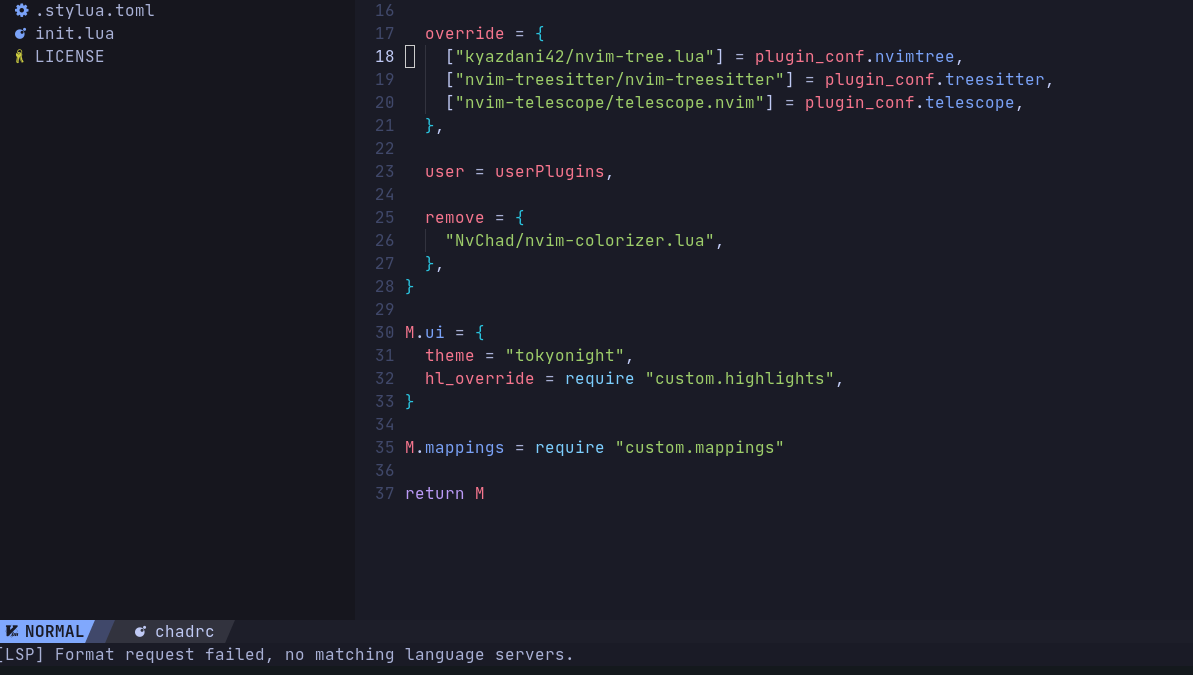Viewport: 1193px width, 675px height.
Task: Click the theme key on line 31
Action: (450, 355)
